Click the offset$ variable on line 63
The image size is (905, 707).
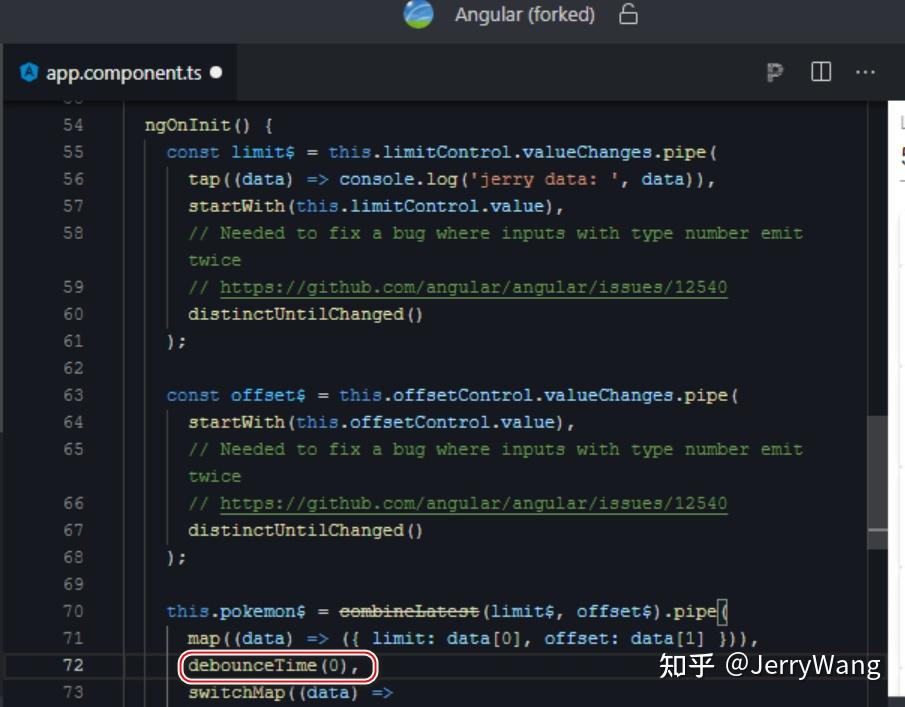point(268,395)
